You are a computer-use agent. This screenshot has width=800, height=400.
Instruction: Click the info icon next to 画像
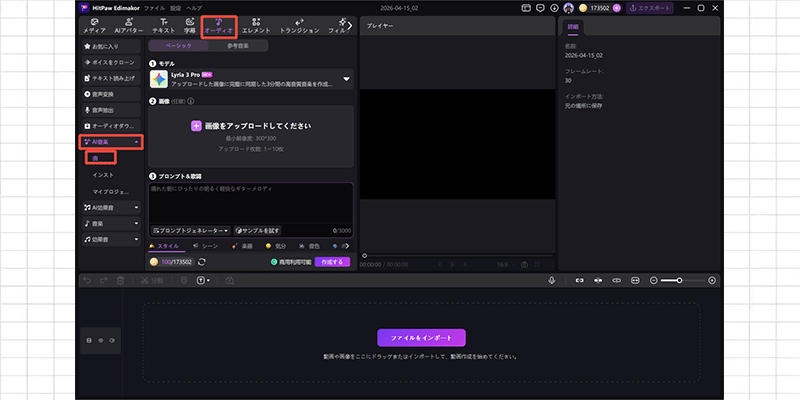191,101
